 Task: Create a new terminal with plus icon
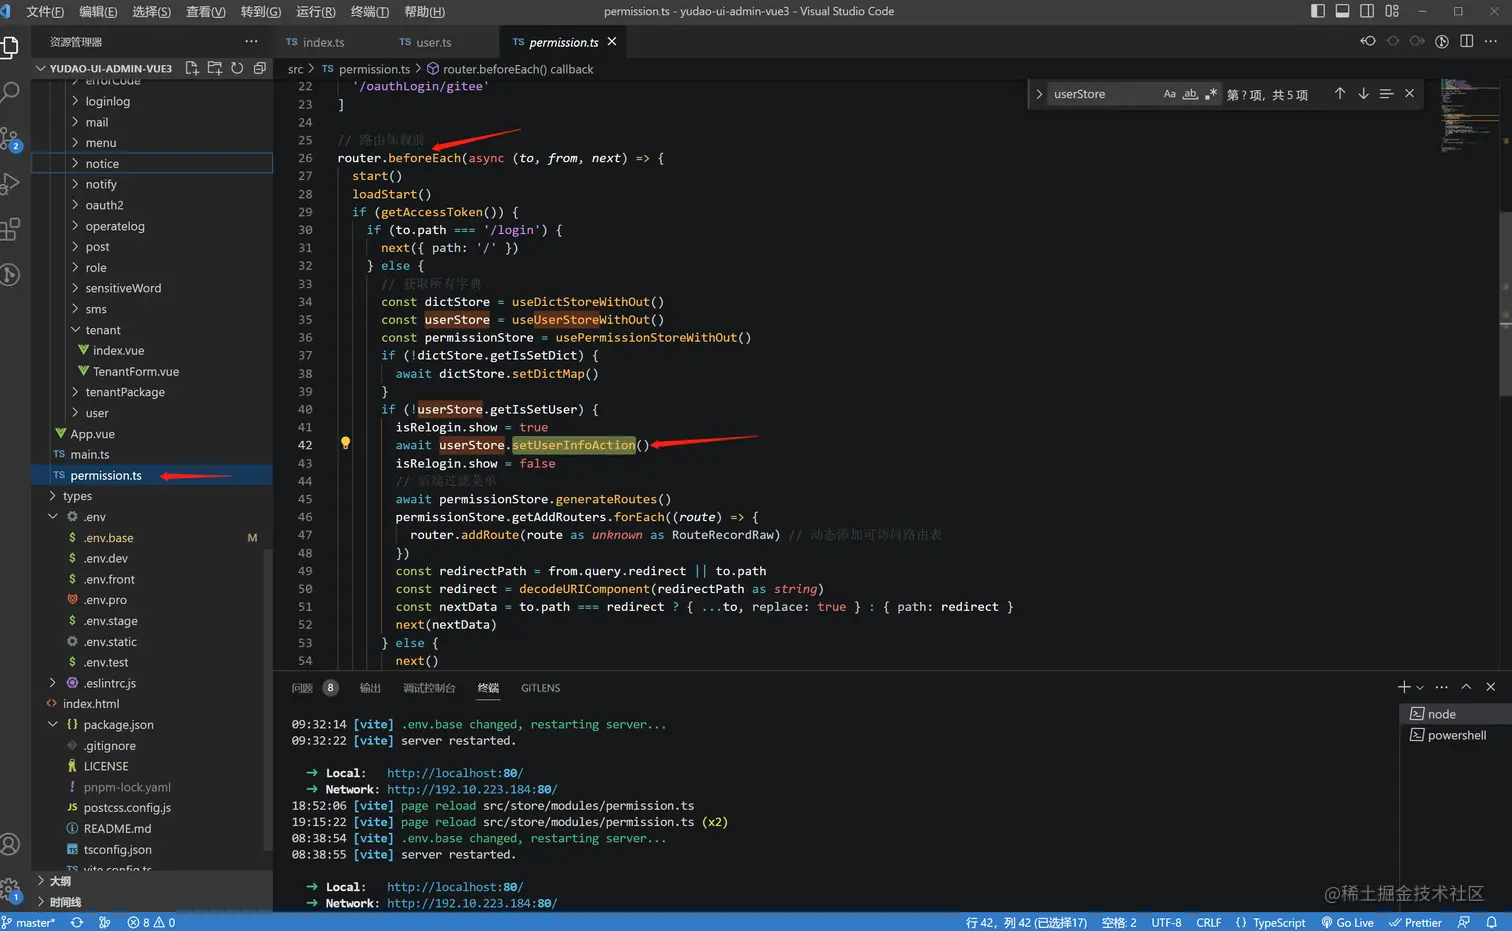(1404, 687)
